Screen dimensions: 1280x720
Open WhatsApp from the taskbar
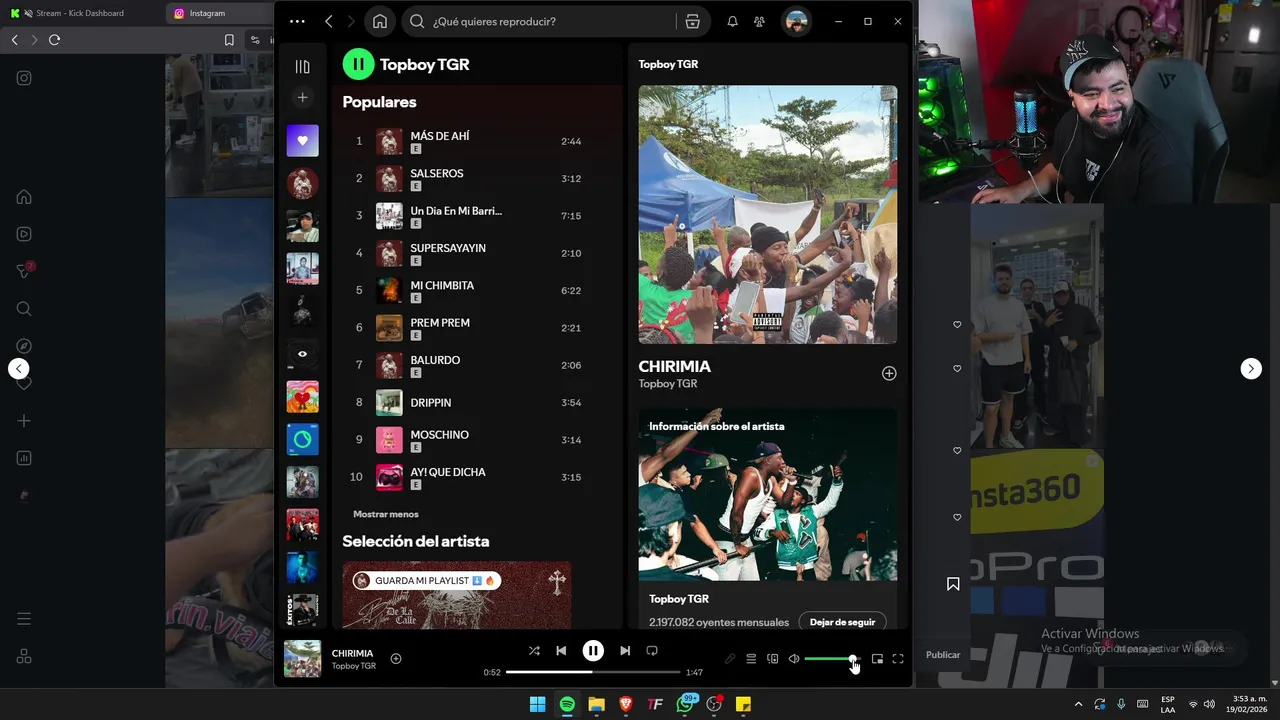(x=685, y=704)
